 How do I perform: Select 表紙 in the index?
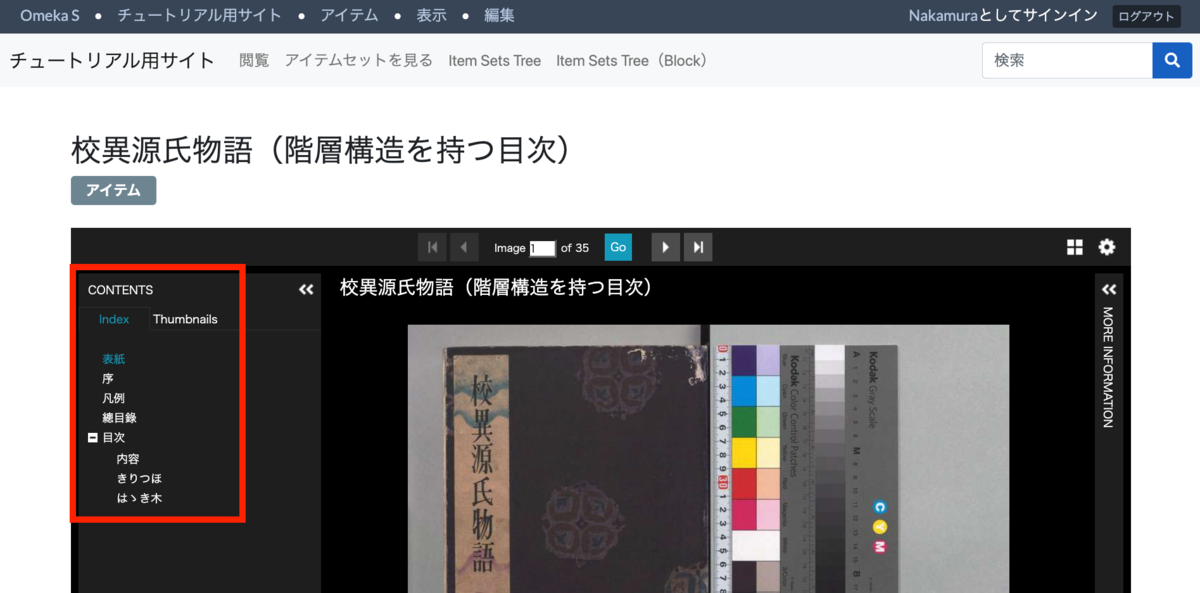click(114, 359)
